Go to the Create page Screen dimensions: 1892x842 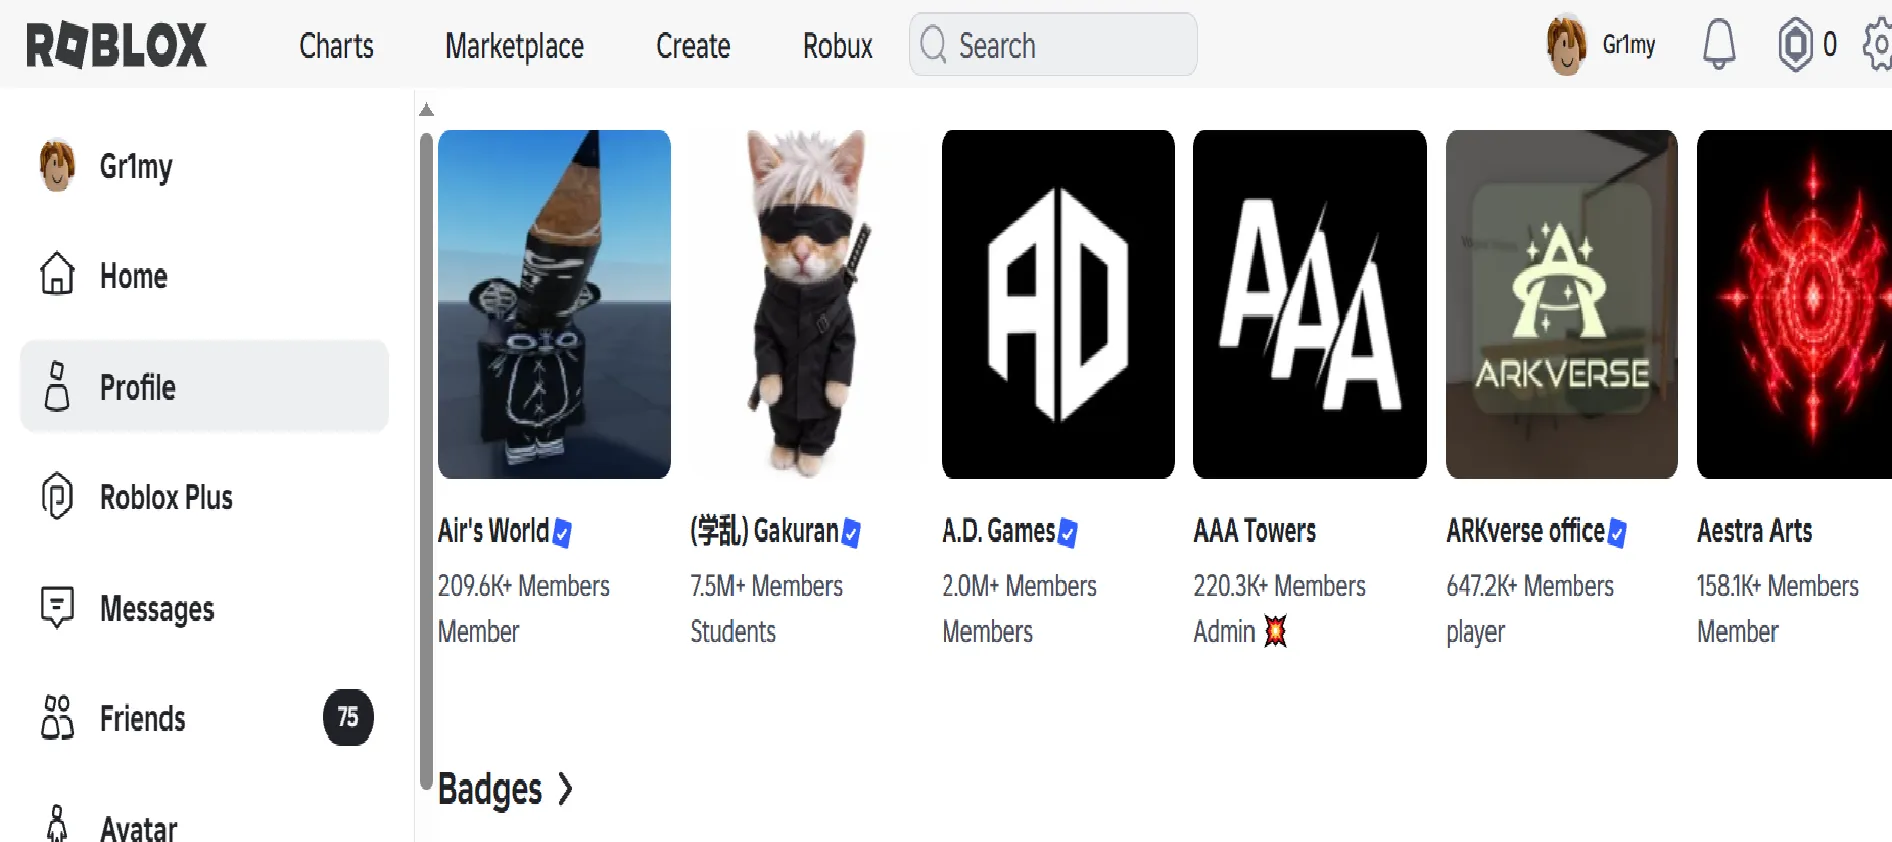[x=693, y=46]
